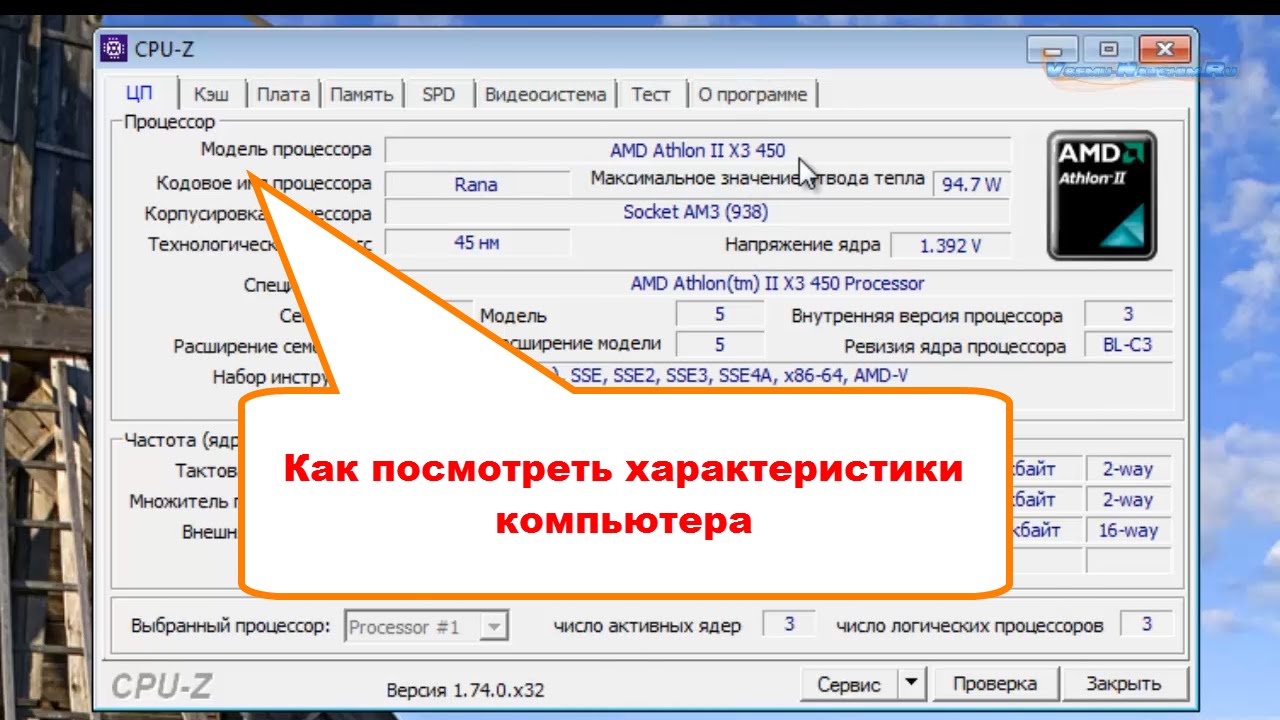Expand the Сервис dropdown arrow

(911, 685)
